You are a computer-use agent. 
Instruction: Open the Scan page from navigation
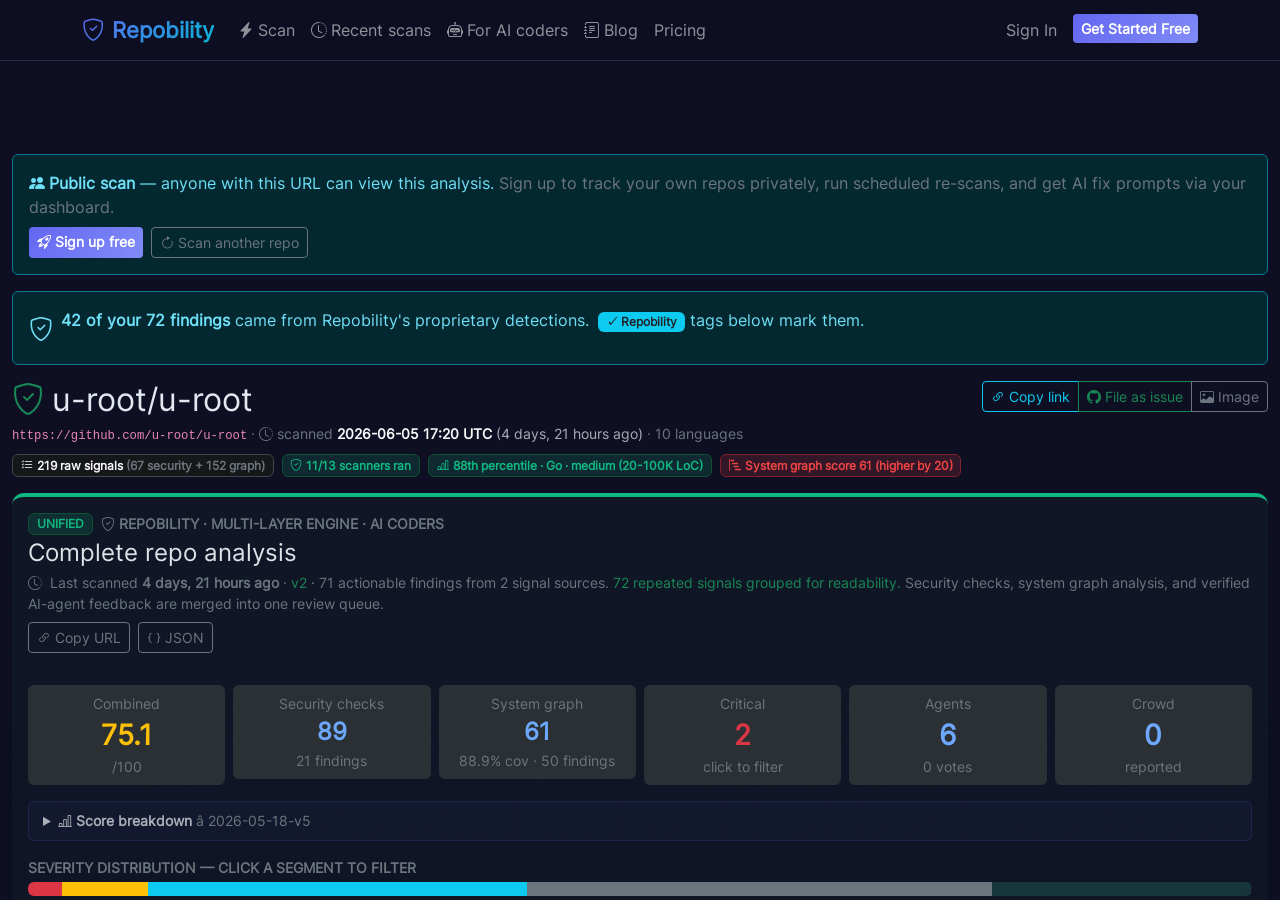click(x=267, y=30)
